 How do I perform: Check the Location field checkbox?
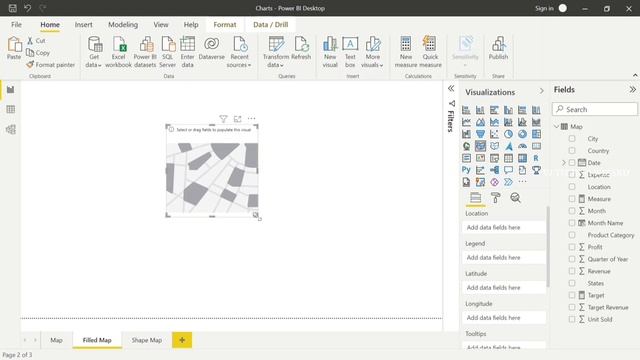coord(572,187)
